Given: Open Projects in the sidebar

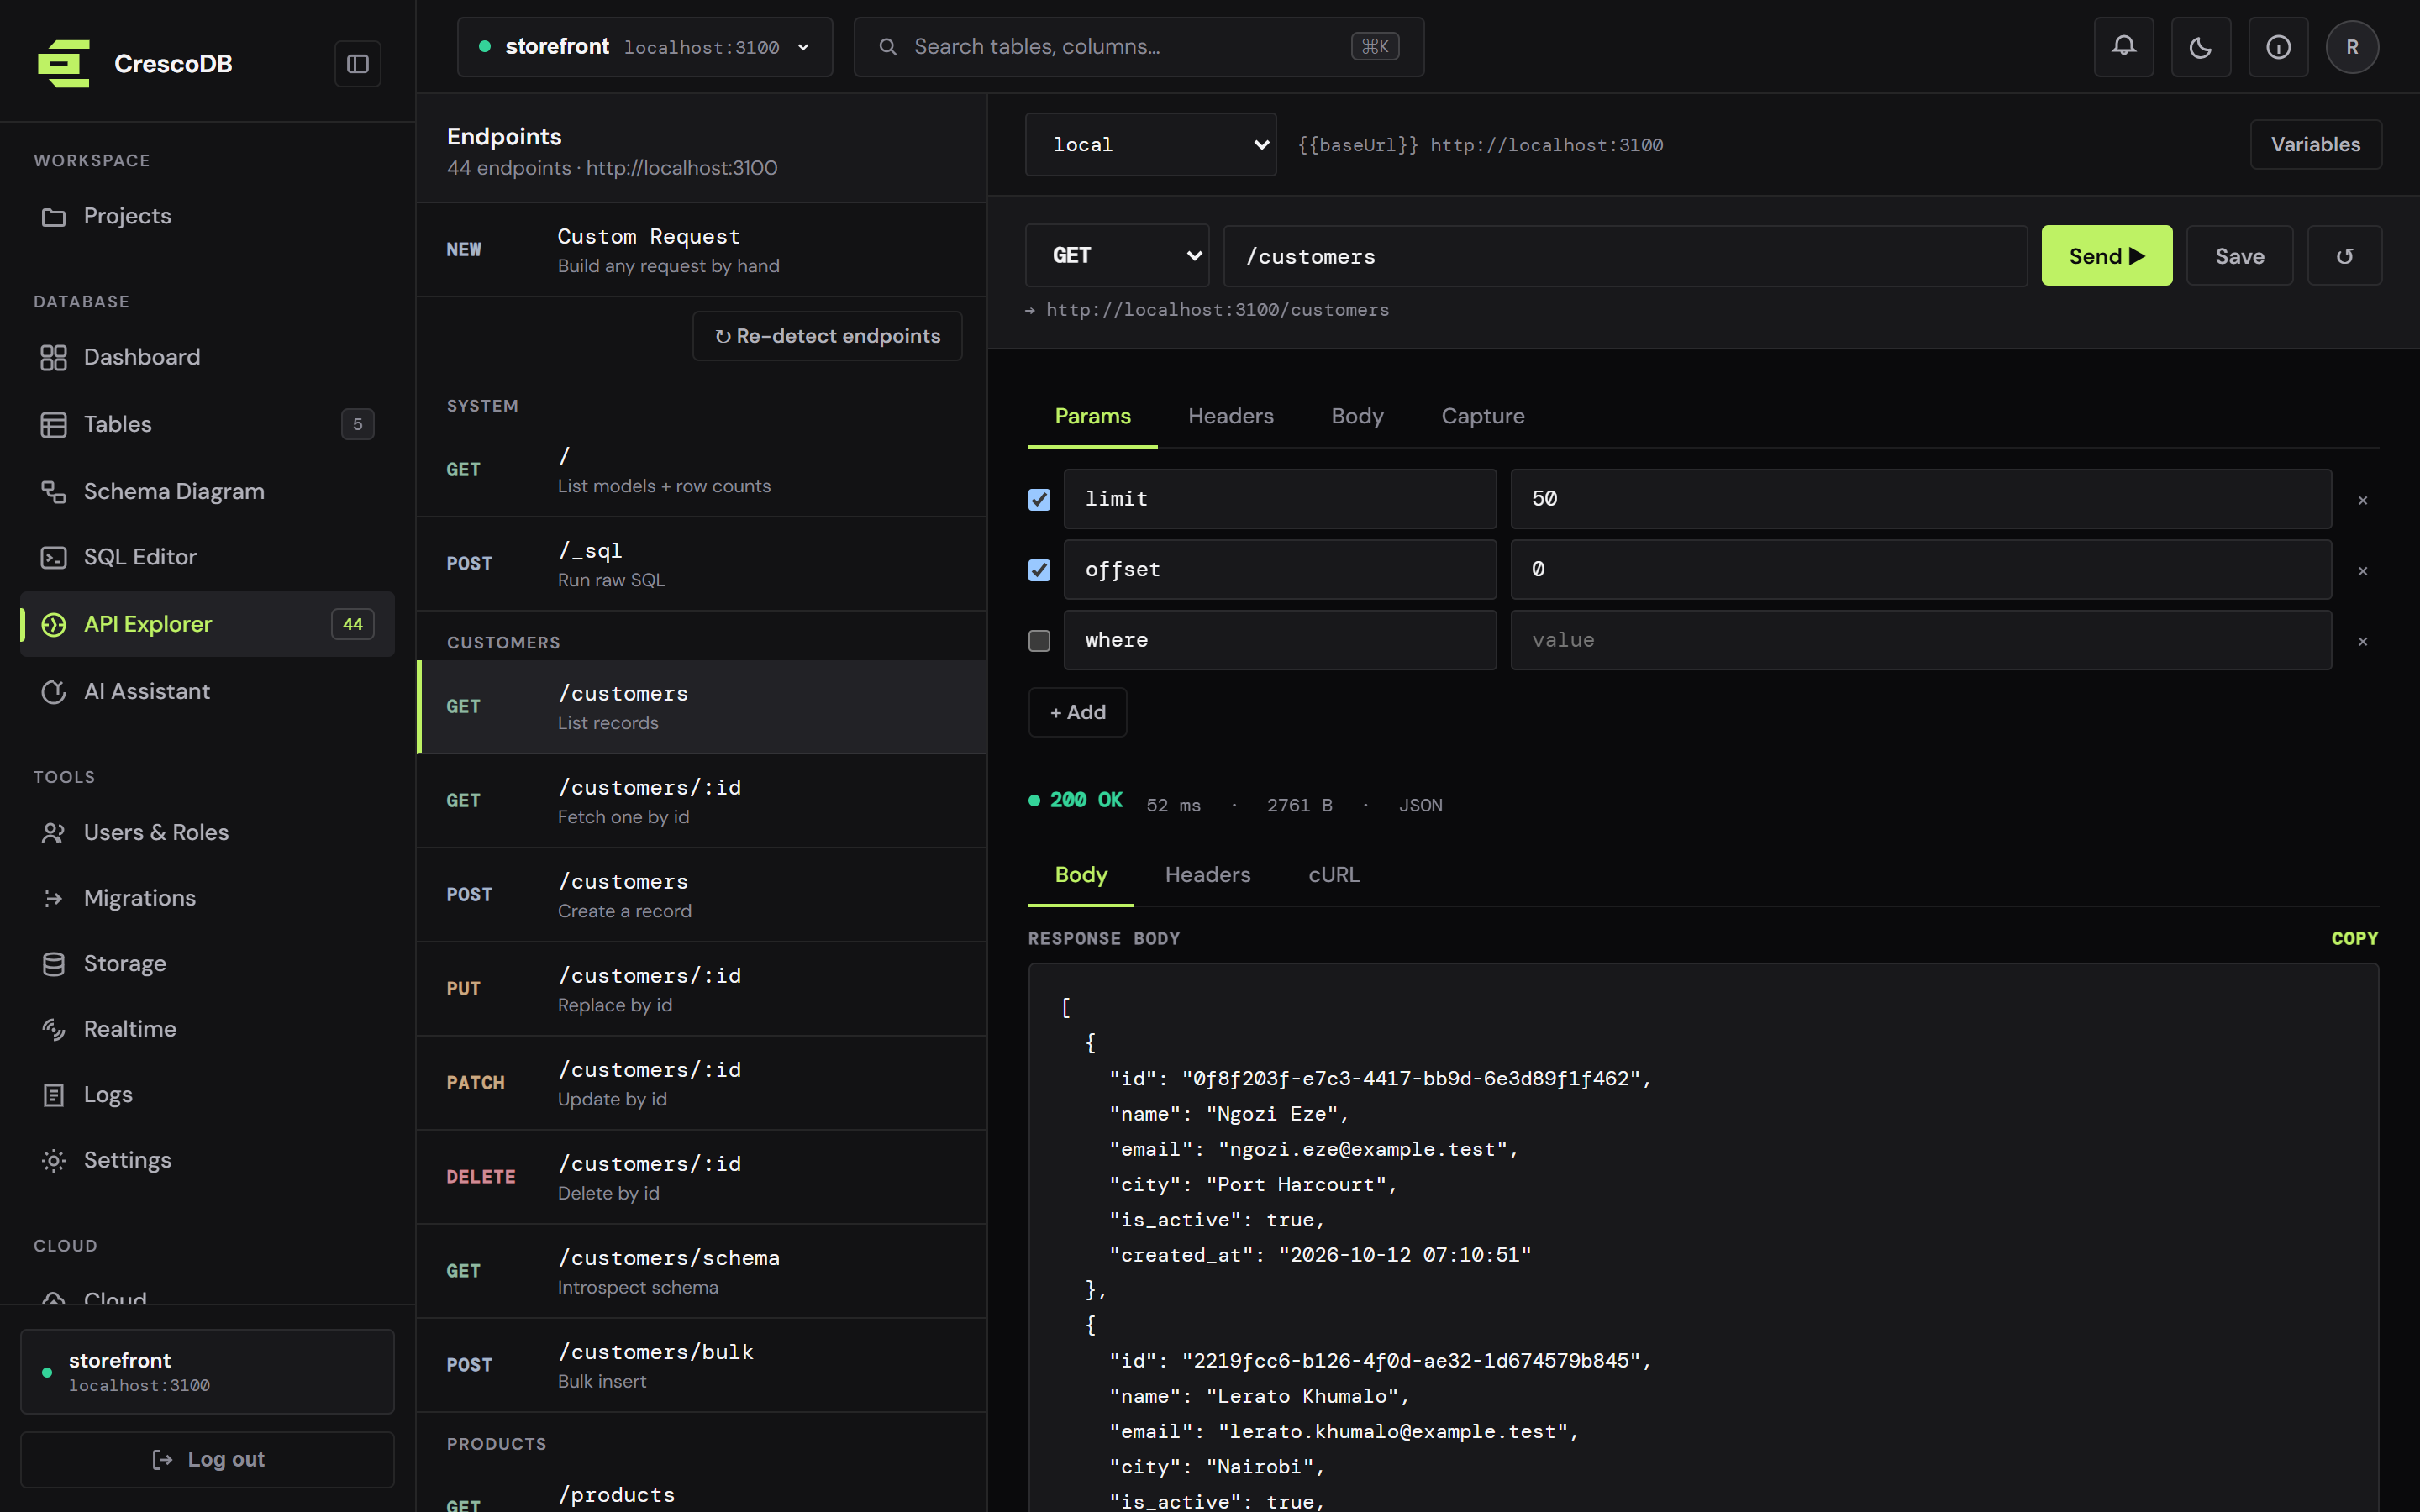Looking at the screenshot, I should [207, 216].
